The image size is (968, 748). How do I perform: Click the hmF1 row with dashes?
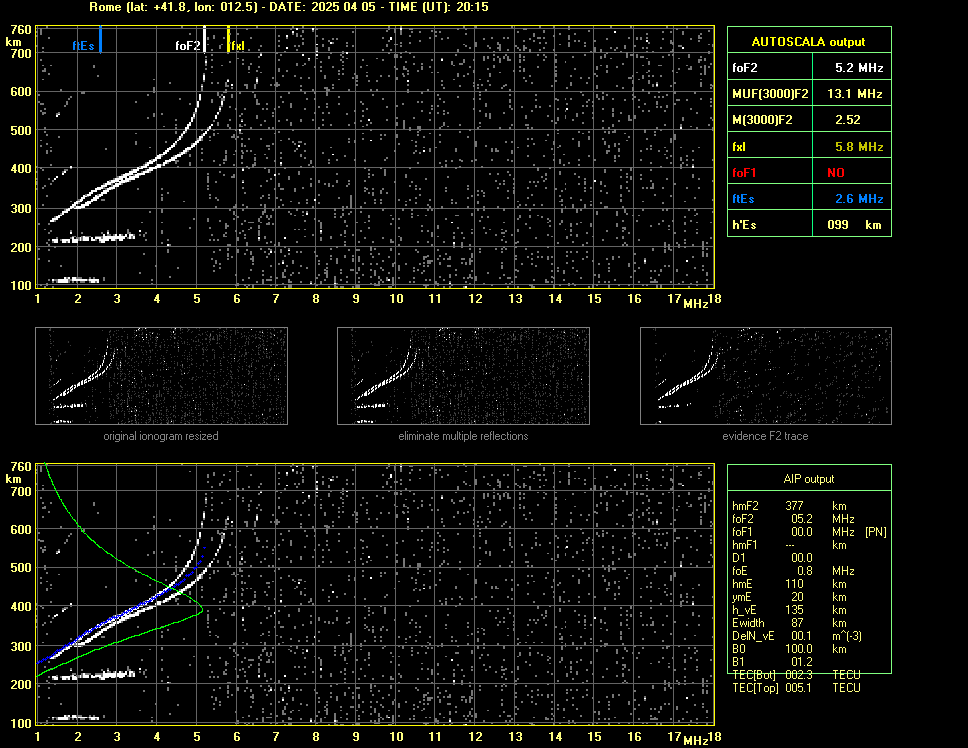(789, 545)
